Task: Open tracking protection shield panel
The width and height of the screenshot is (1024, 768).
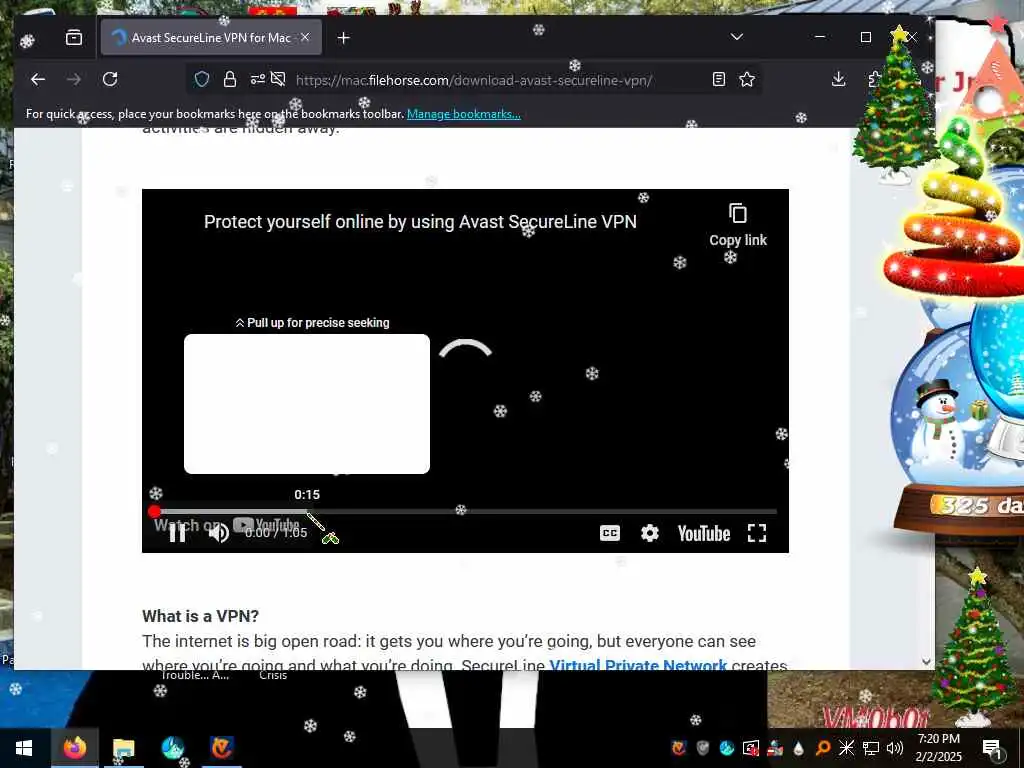Action: [202, 80]
